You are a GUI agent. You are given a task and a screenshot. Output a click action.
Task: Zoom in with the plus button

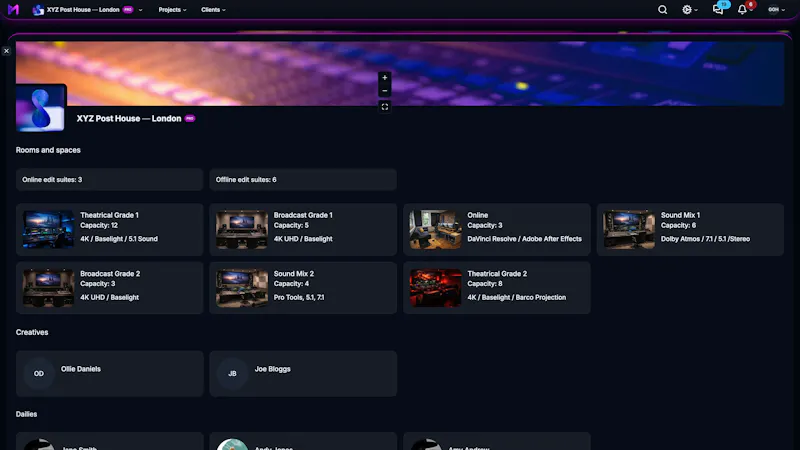(x=385, y=78)
